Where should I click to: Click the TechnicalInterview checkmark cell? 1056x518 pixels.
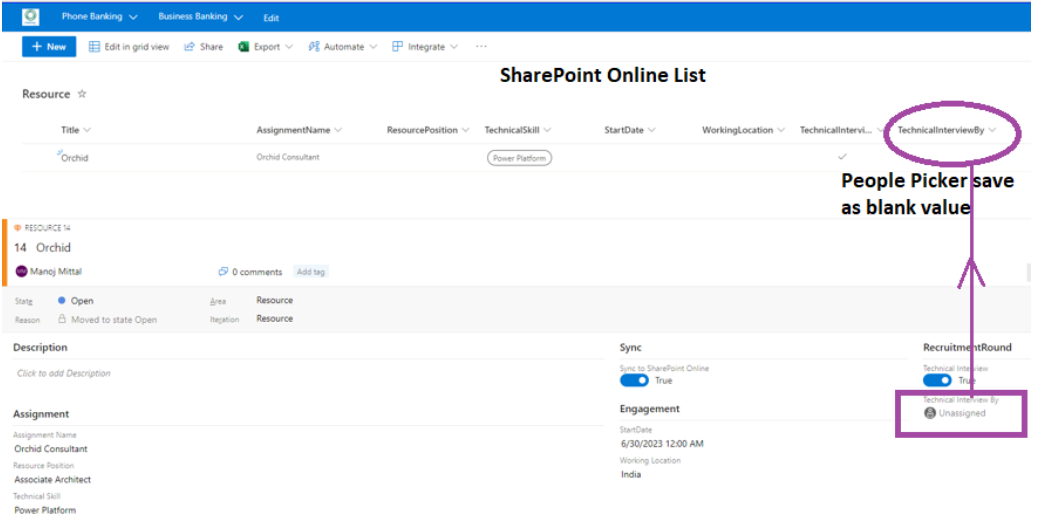842,156
